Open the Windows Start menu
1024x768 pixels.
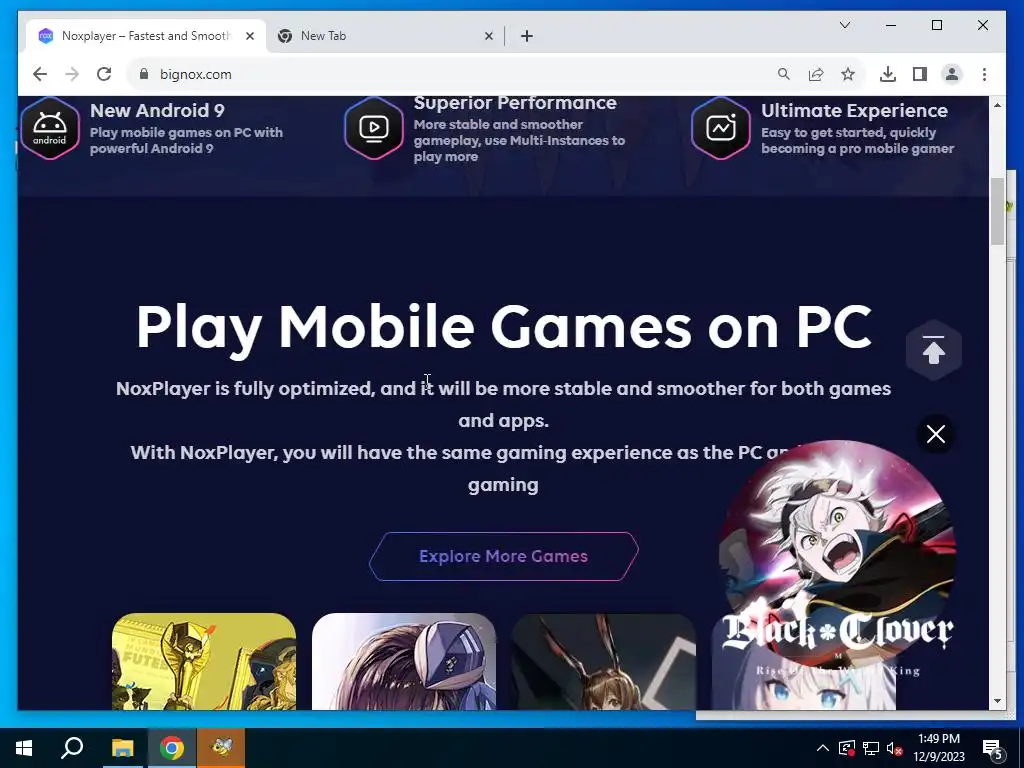coord(24,748)
